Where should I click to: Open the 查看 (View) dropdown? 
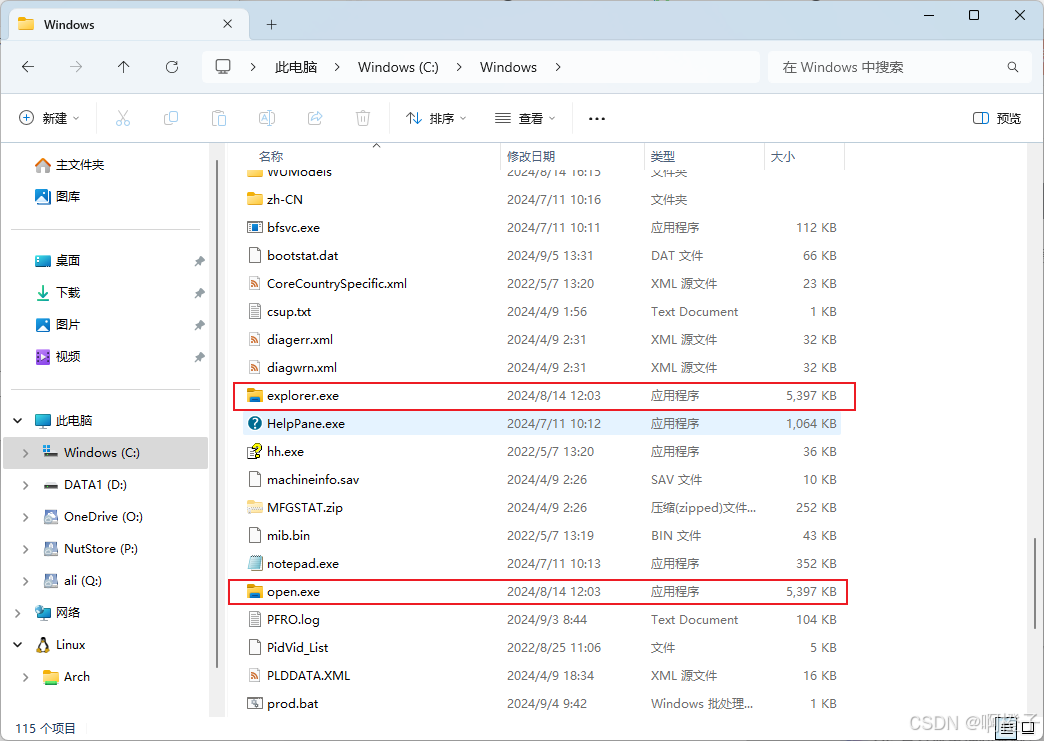pyautogui.click(x=525, y=119)
